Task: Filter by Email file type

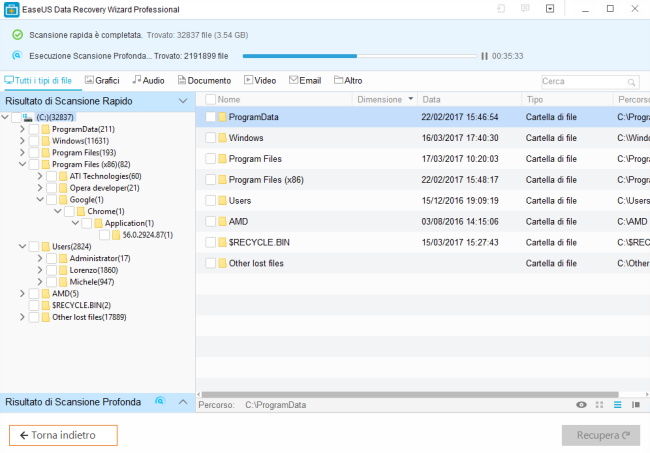Action: (x=305, y=80)
